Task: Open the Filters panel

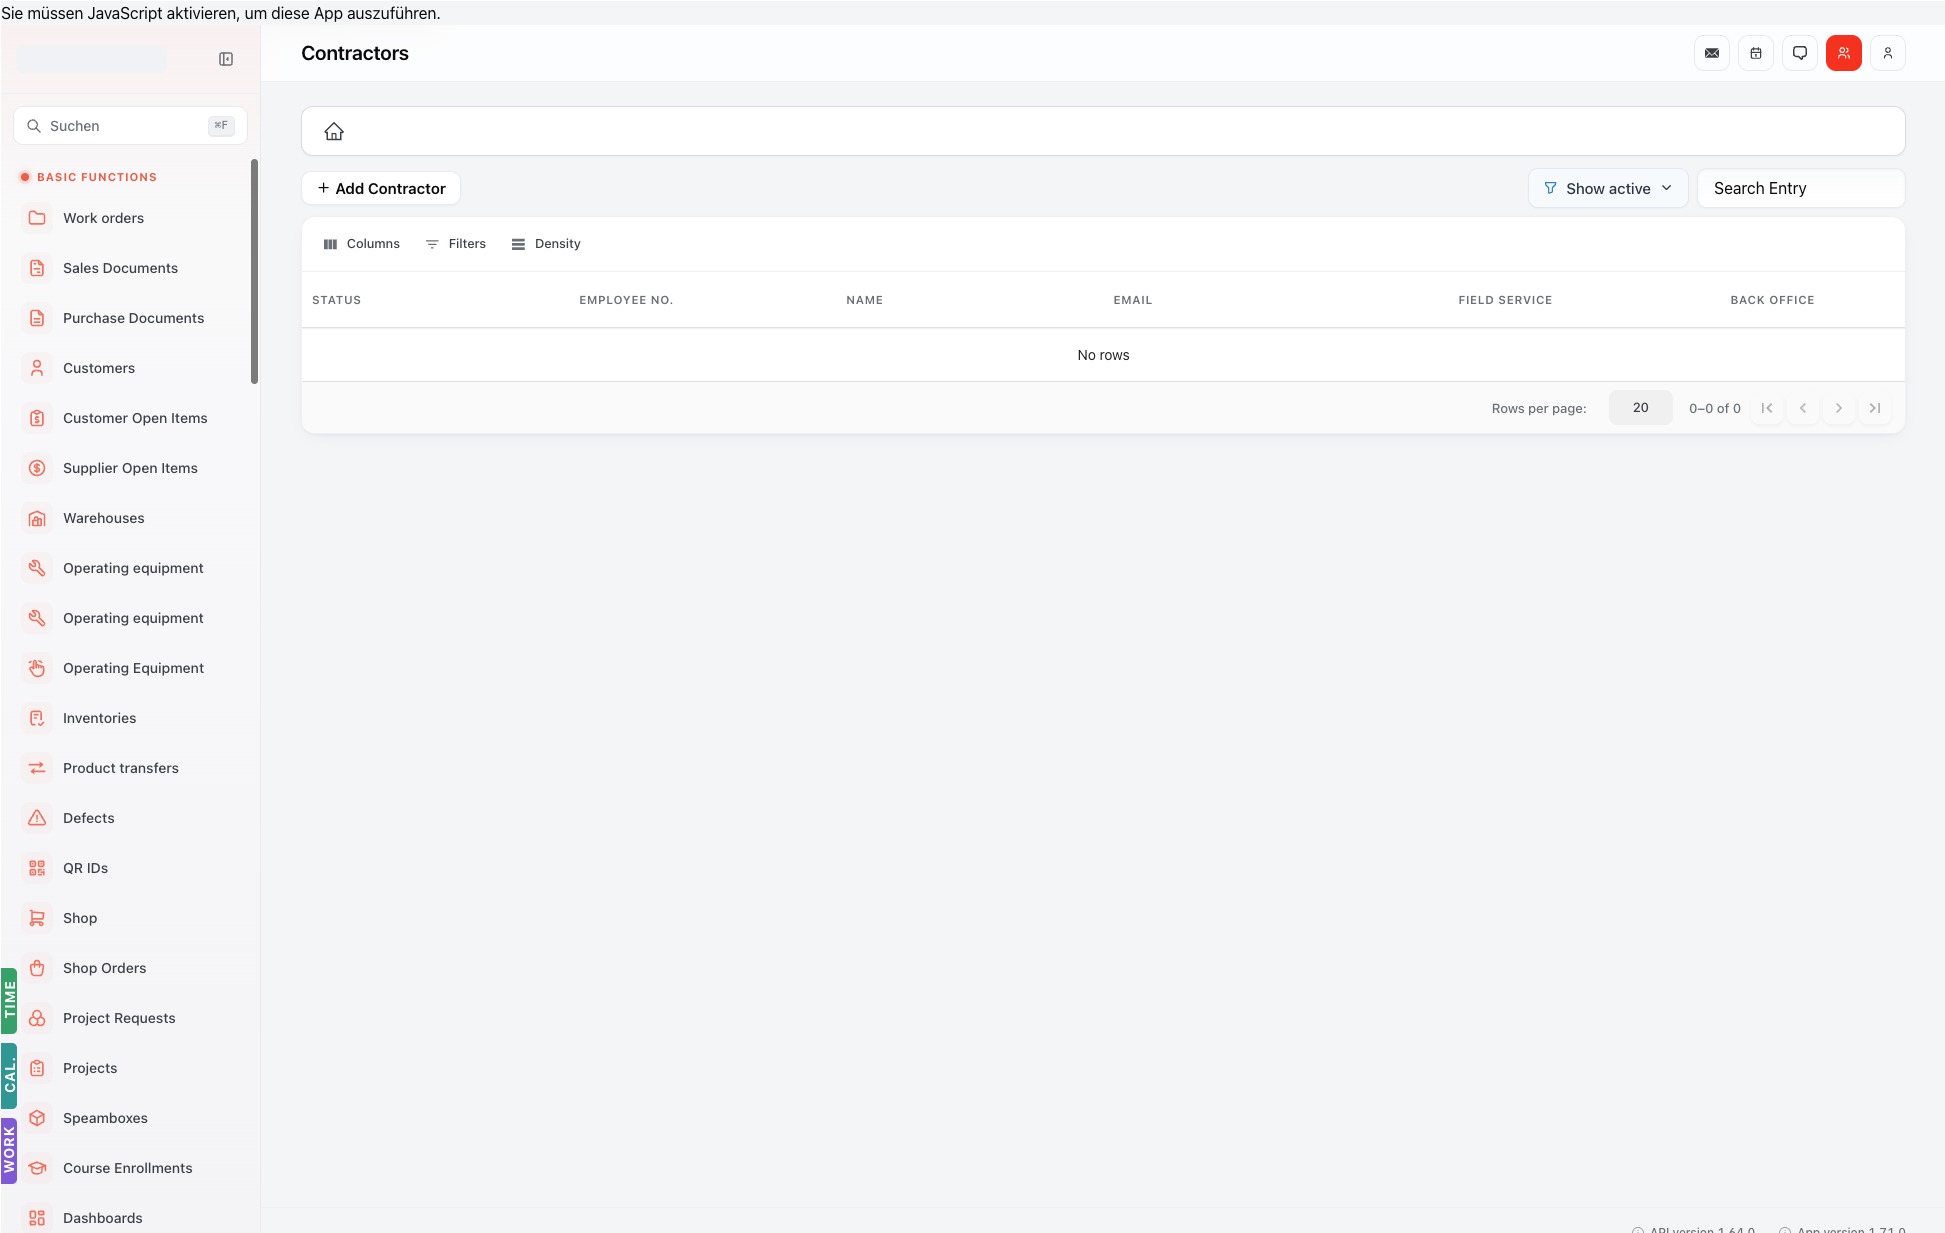Action: tap(455, 244)
